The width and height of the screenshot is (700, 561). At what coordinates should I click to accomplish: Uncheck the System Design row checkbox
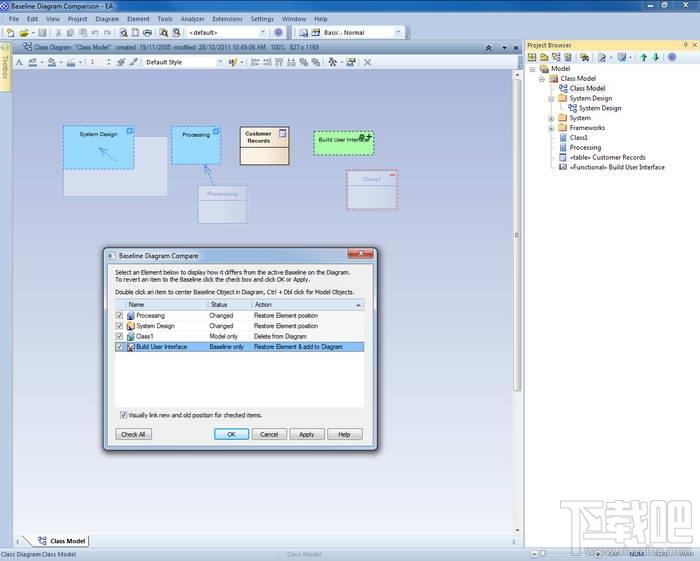tap(119, 326)
